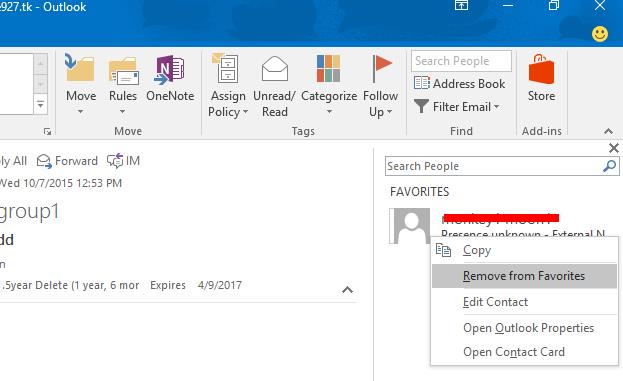Expand the Categorize dropdown arrow
Viewport: 623px width, 381px height.
coord(329,112)
